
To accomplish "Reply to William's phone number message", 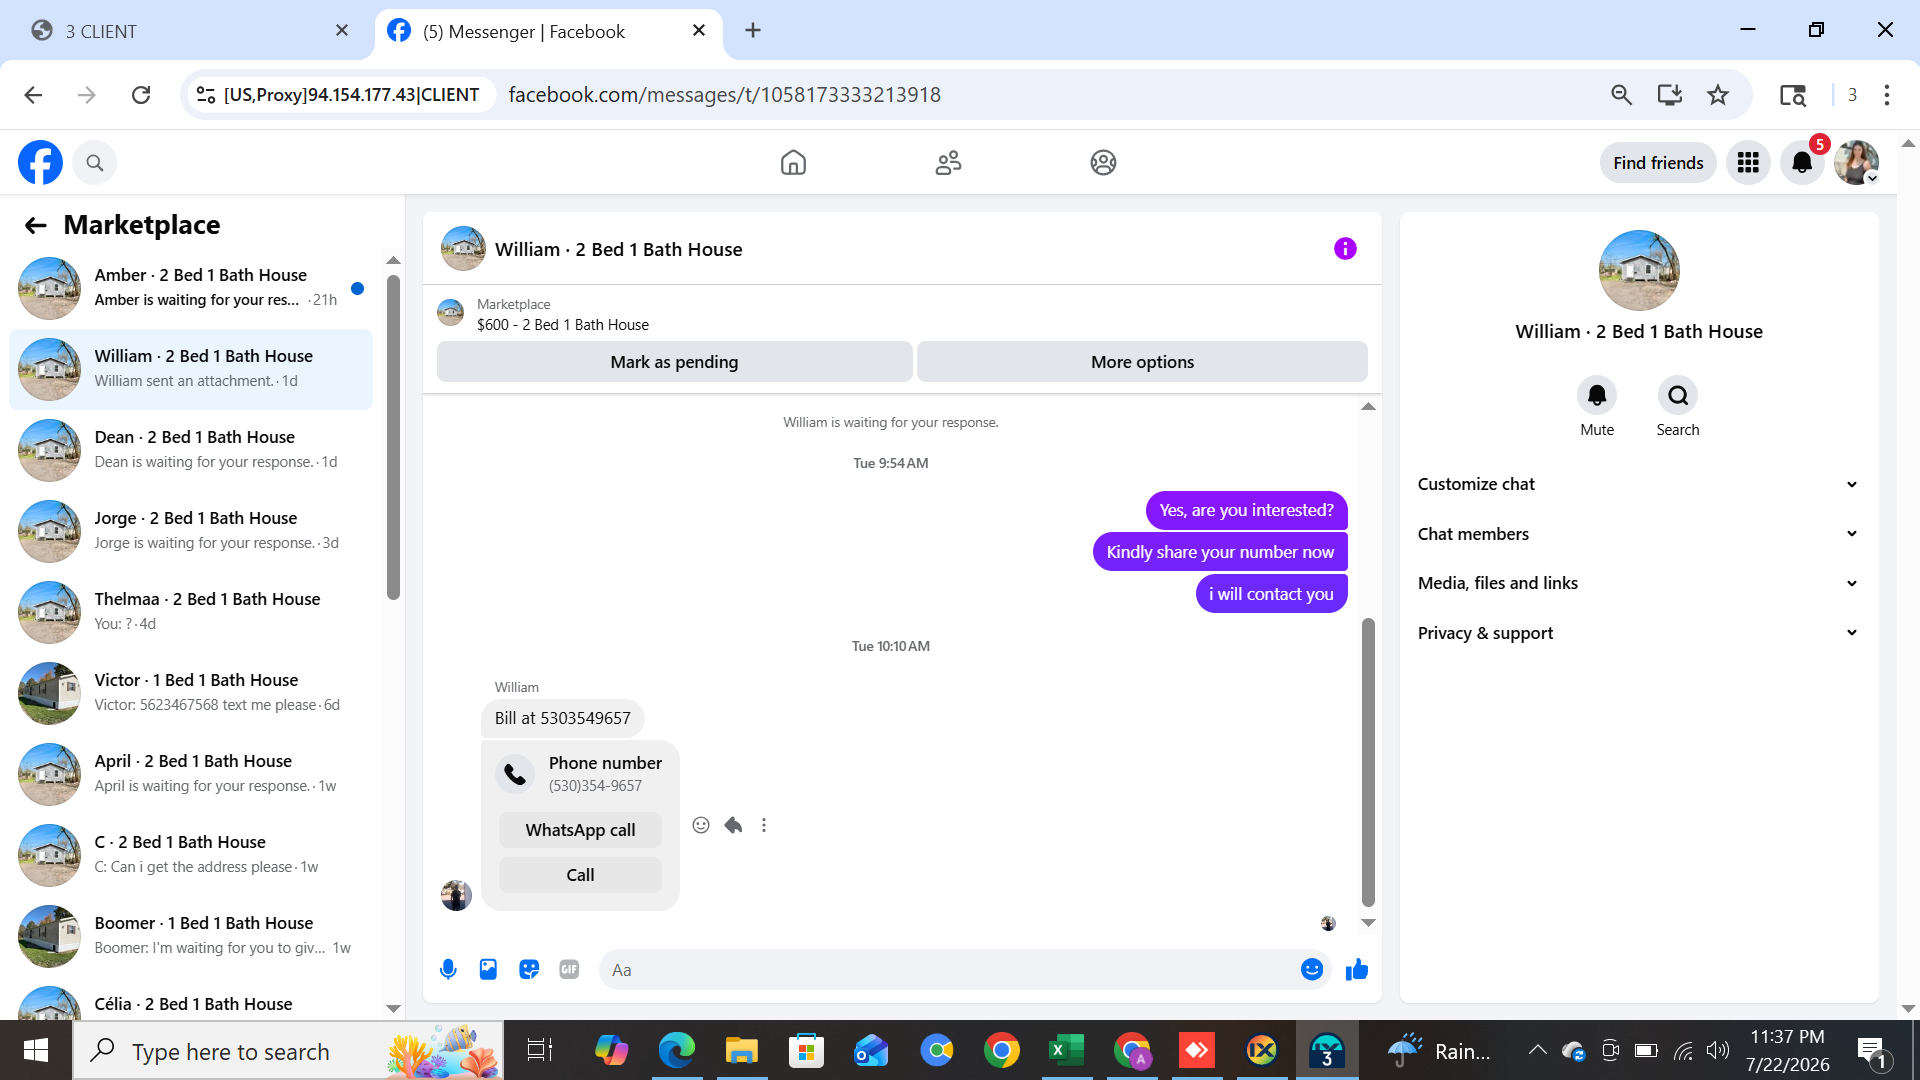I will 733,825.
